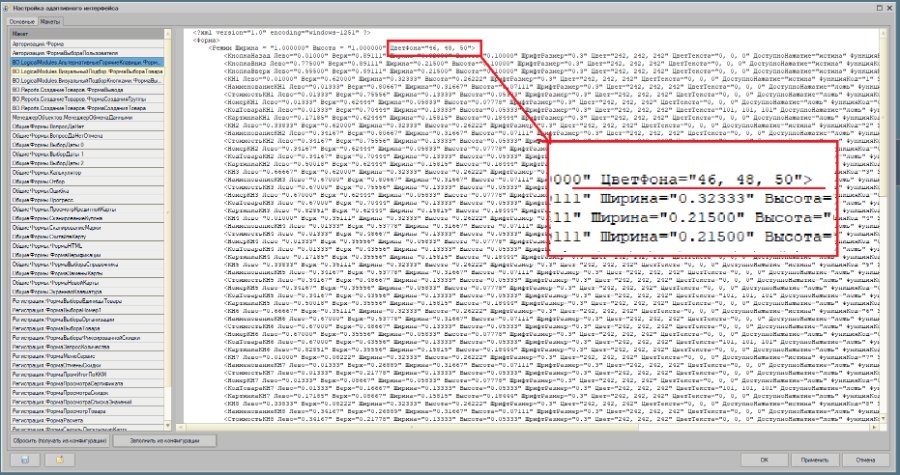Select the Авторизация.Форма template row
The width and height of the screenshot is (900, 475).
87,44
